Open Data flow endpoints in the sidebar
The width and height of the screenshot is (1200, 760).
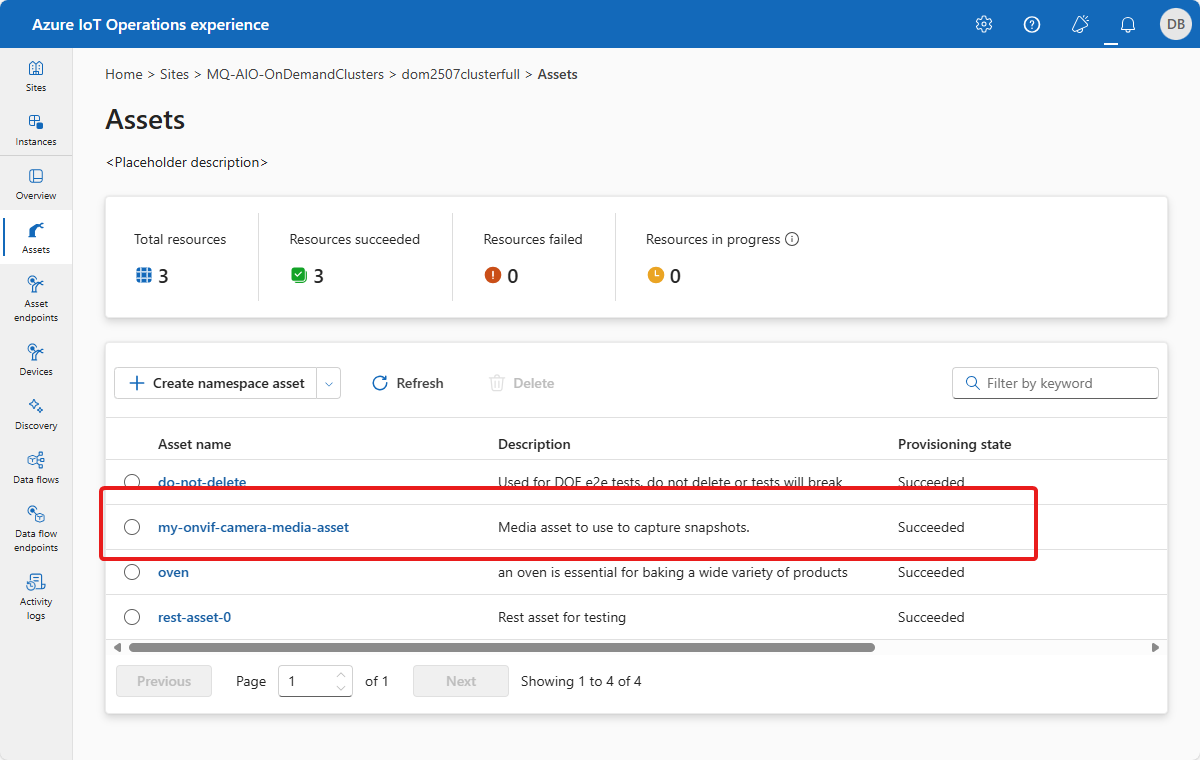pyautogui.click(x=36, y=528)
